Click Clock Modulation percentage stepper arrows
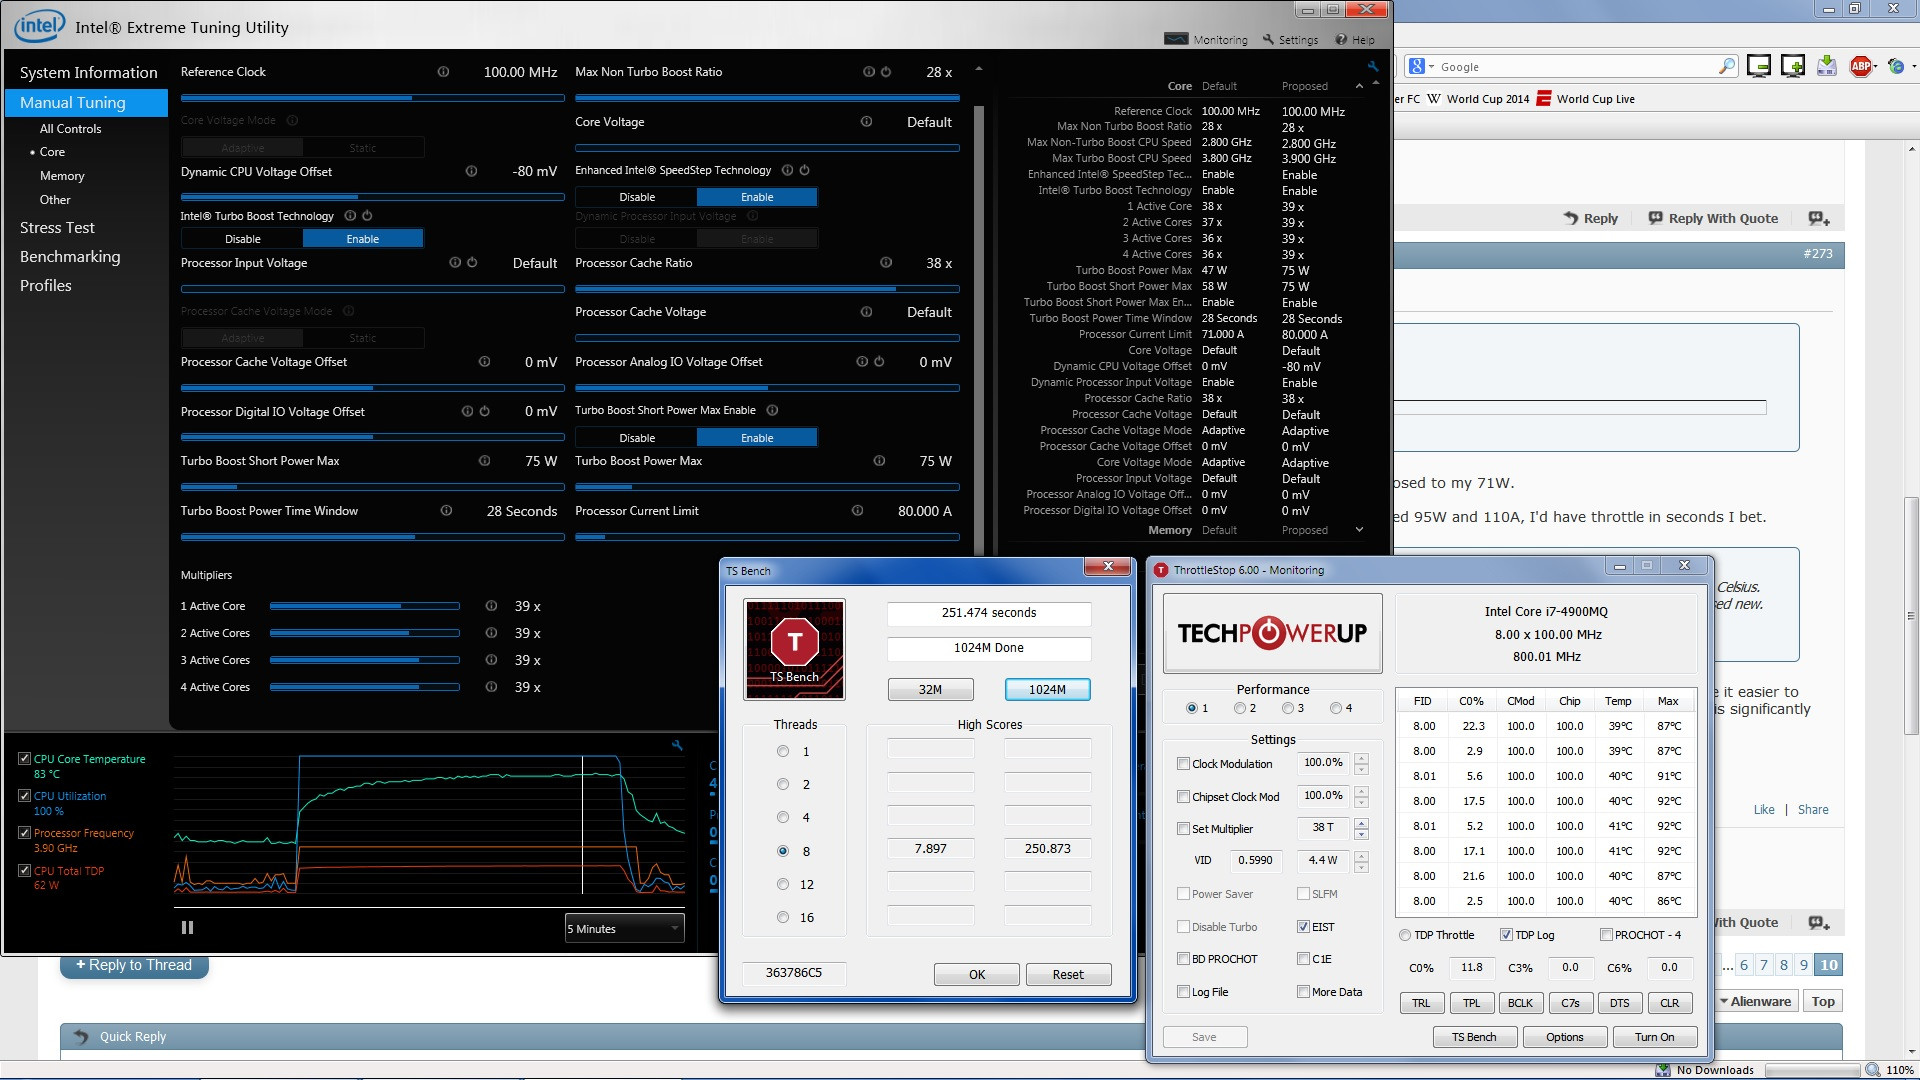Viewport: 1920px width, 1080px height. pos(1361,764)
